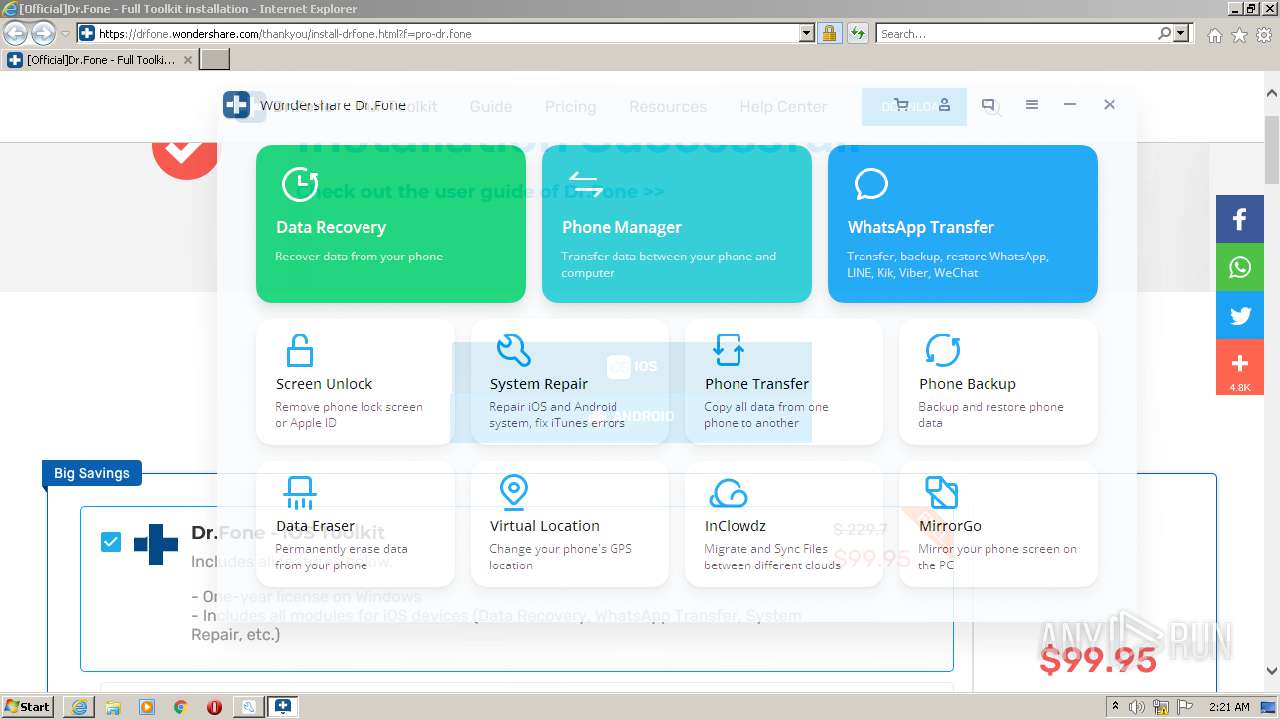Open the Phone Manager module
Viewport: 1280px width, 720px height.
(x=676, y=224)
